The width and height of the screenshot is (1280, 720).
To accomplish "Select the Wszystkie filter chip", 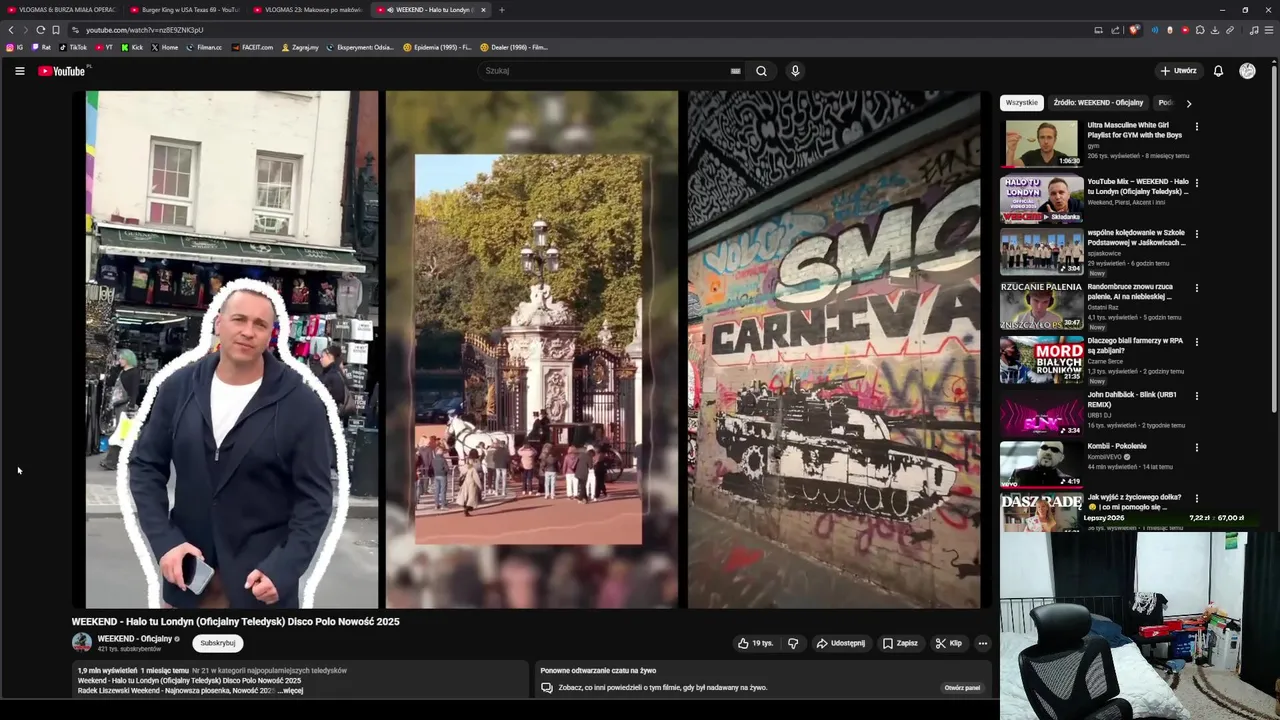I will tap(1022, 103).
